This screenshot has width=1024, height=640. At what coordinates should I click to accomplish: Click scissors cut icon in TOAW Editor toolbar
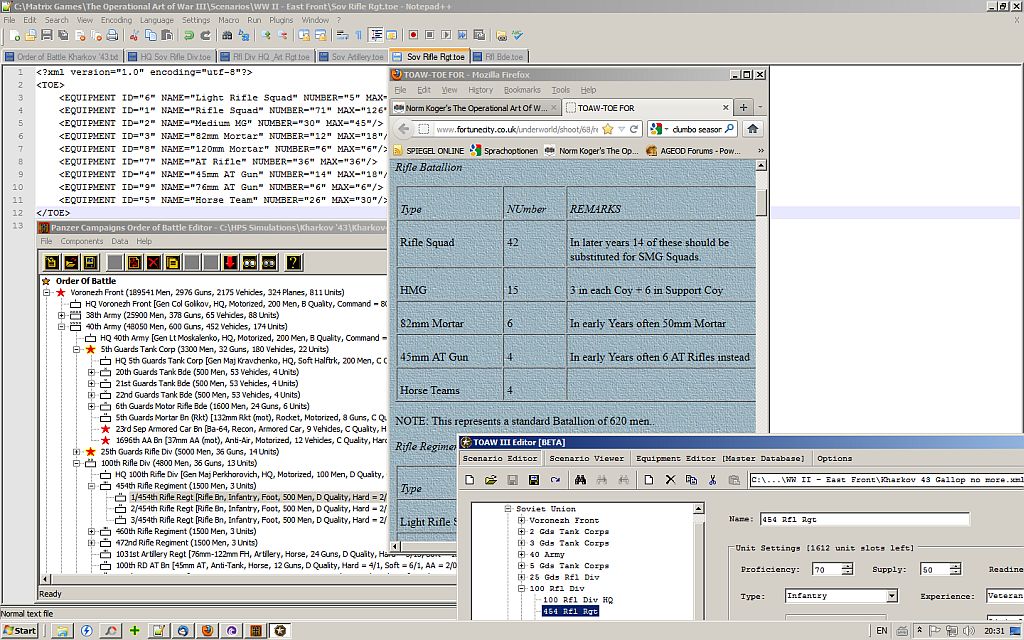coord(712,480)
